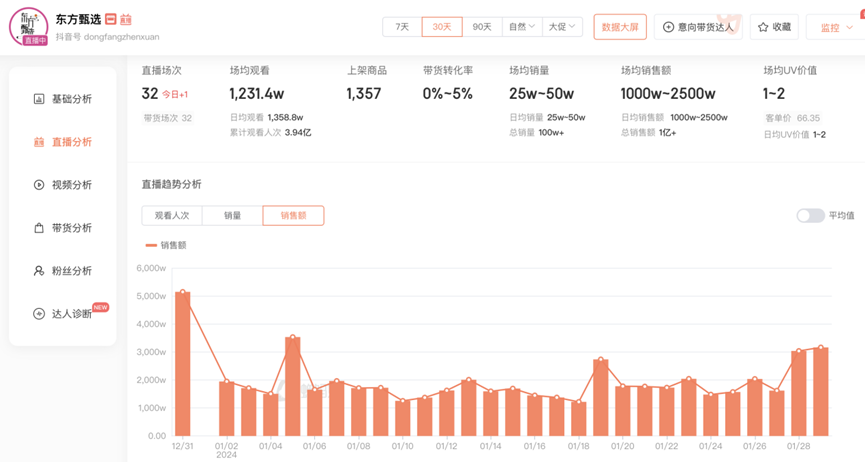The image size is (865, 462).
Task: Switch chart to 观看人次
Action: pos(172,215)
